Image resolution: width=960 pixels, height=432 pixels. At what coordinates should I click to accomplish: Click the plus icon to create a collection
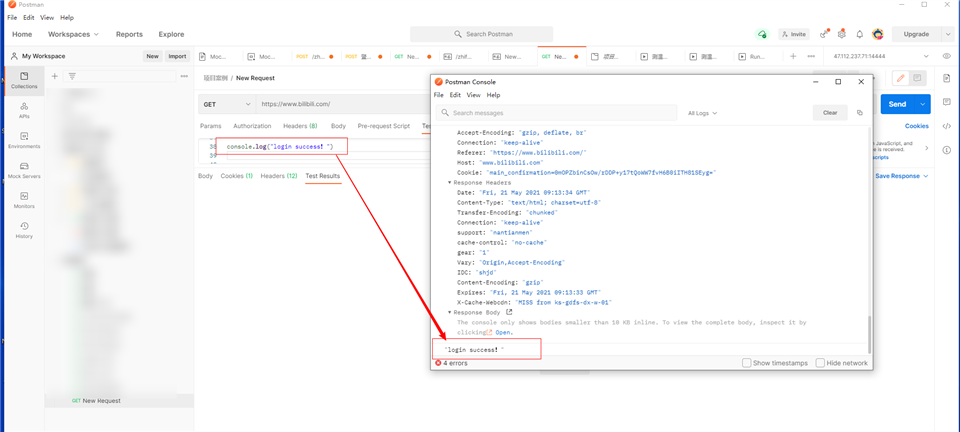click(x=54, y=76)
